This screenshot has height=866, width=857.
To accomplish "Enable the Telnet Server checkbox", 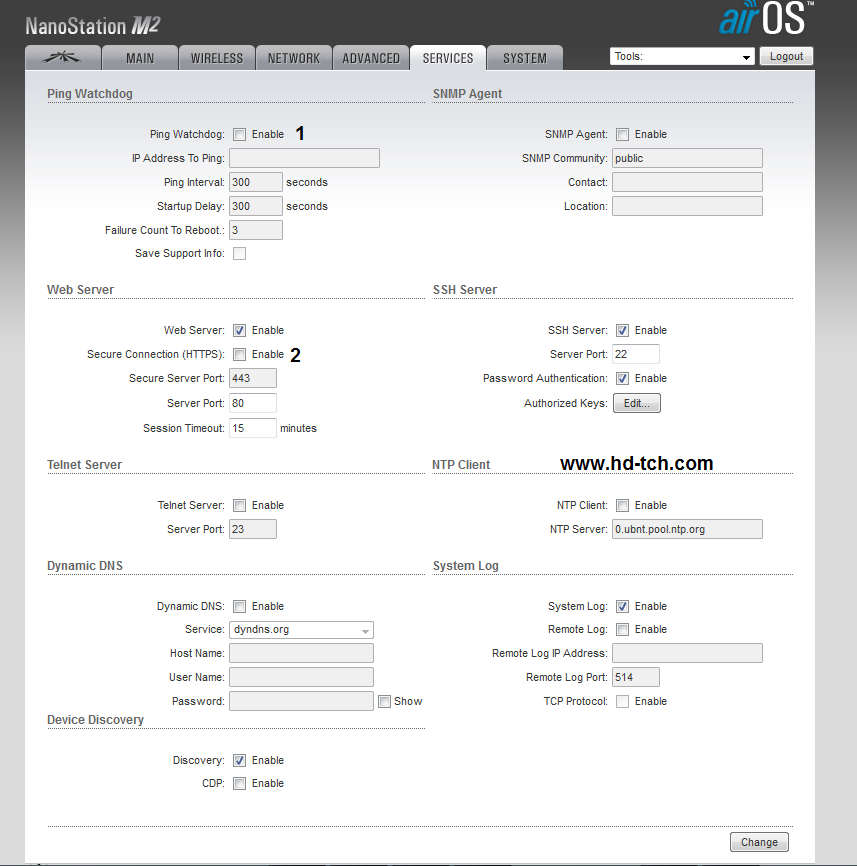I will (x=240, y=505).
